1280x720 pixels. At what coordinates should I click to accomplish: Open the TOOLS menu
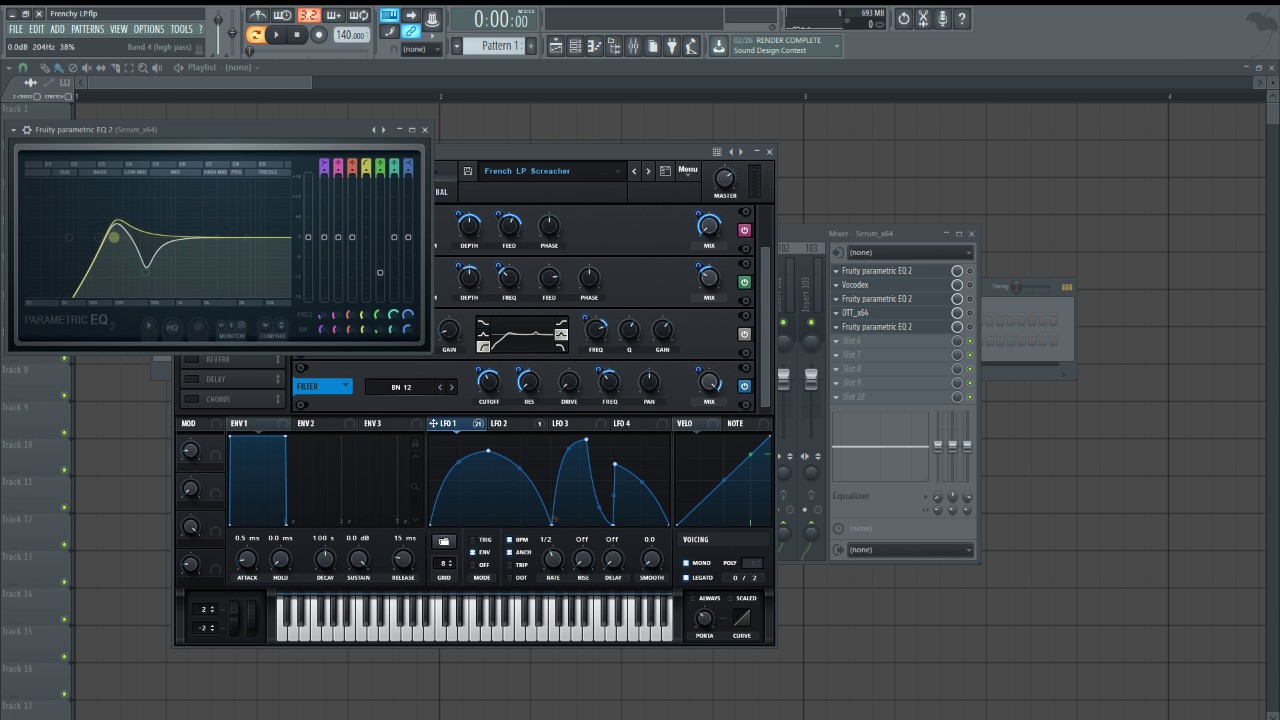(x=181, y=30)
